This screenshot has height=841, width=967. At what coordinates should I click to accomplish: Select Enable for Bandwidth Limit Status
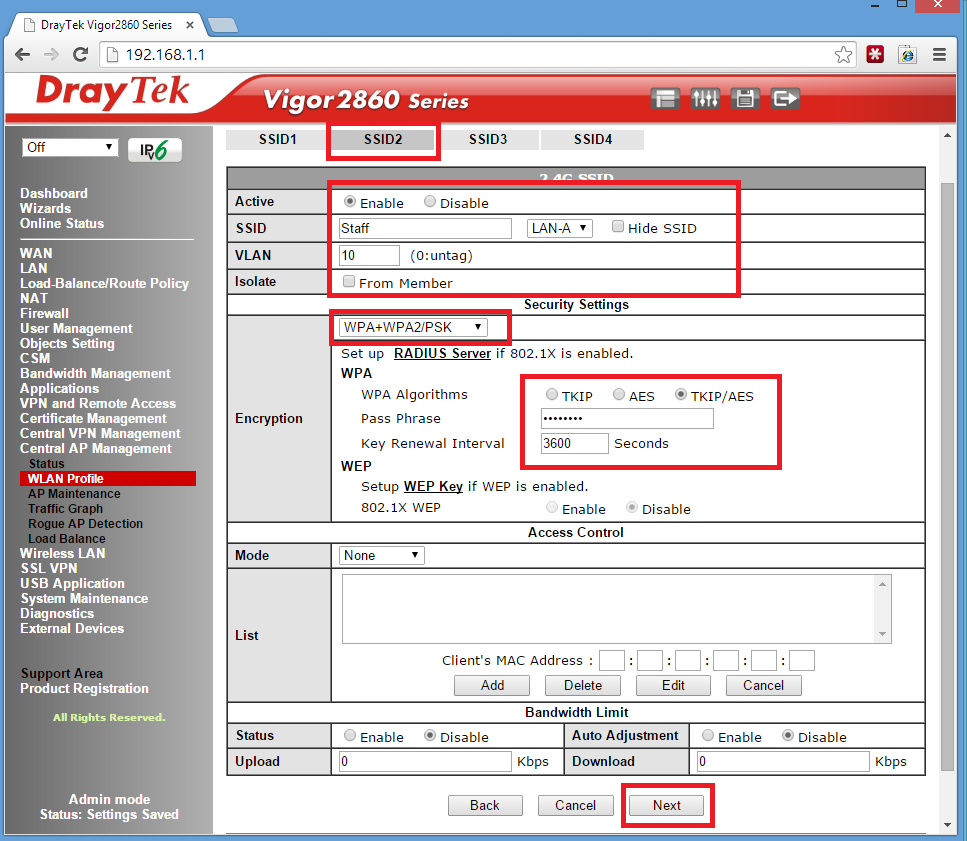pos(350,735)
